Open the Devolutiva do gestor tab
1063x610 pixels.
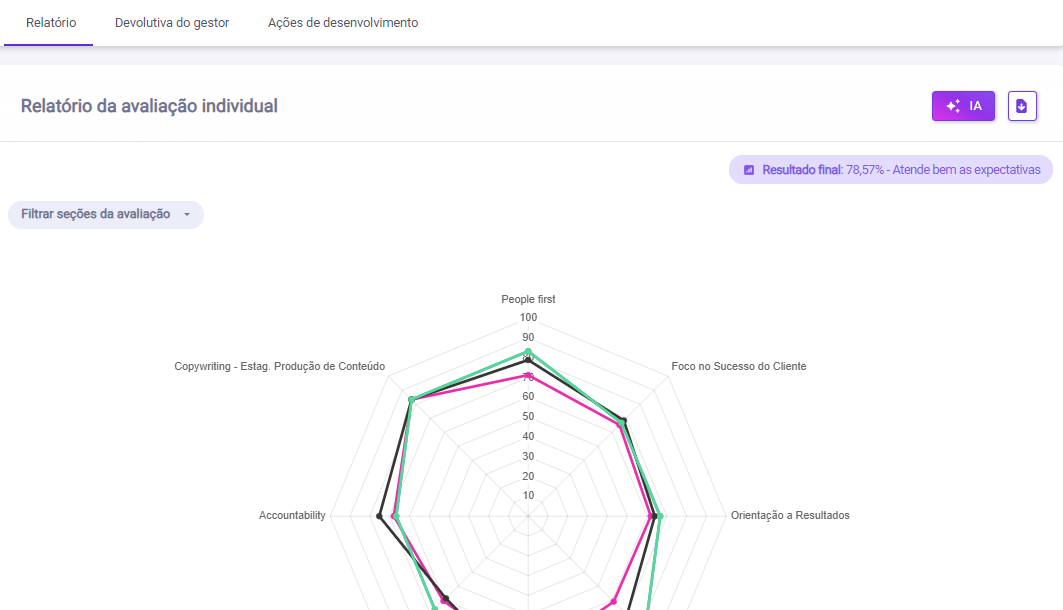(x=172, y=23)
